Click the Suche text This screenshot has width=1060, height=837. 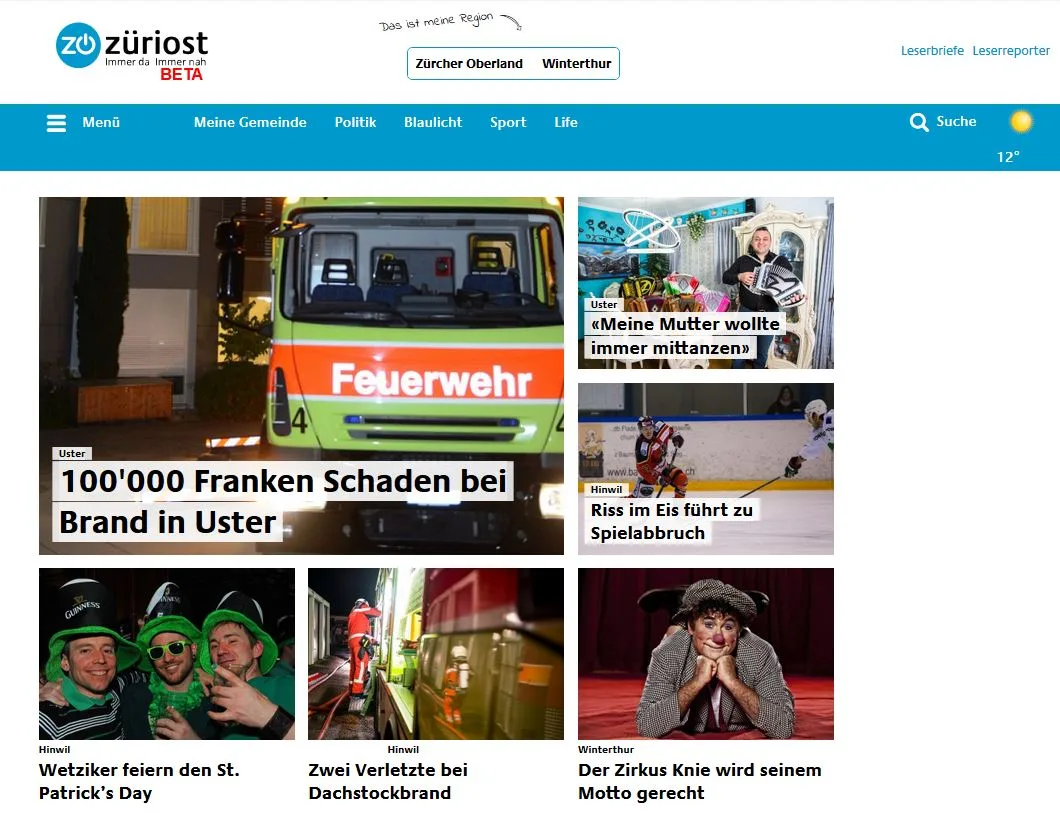[x=956, y=122]
